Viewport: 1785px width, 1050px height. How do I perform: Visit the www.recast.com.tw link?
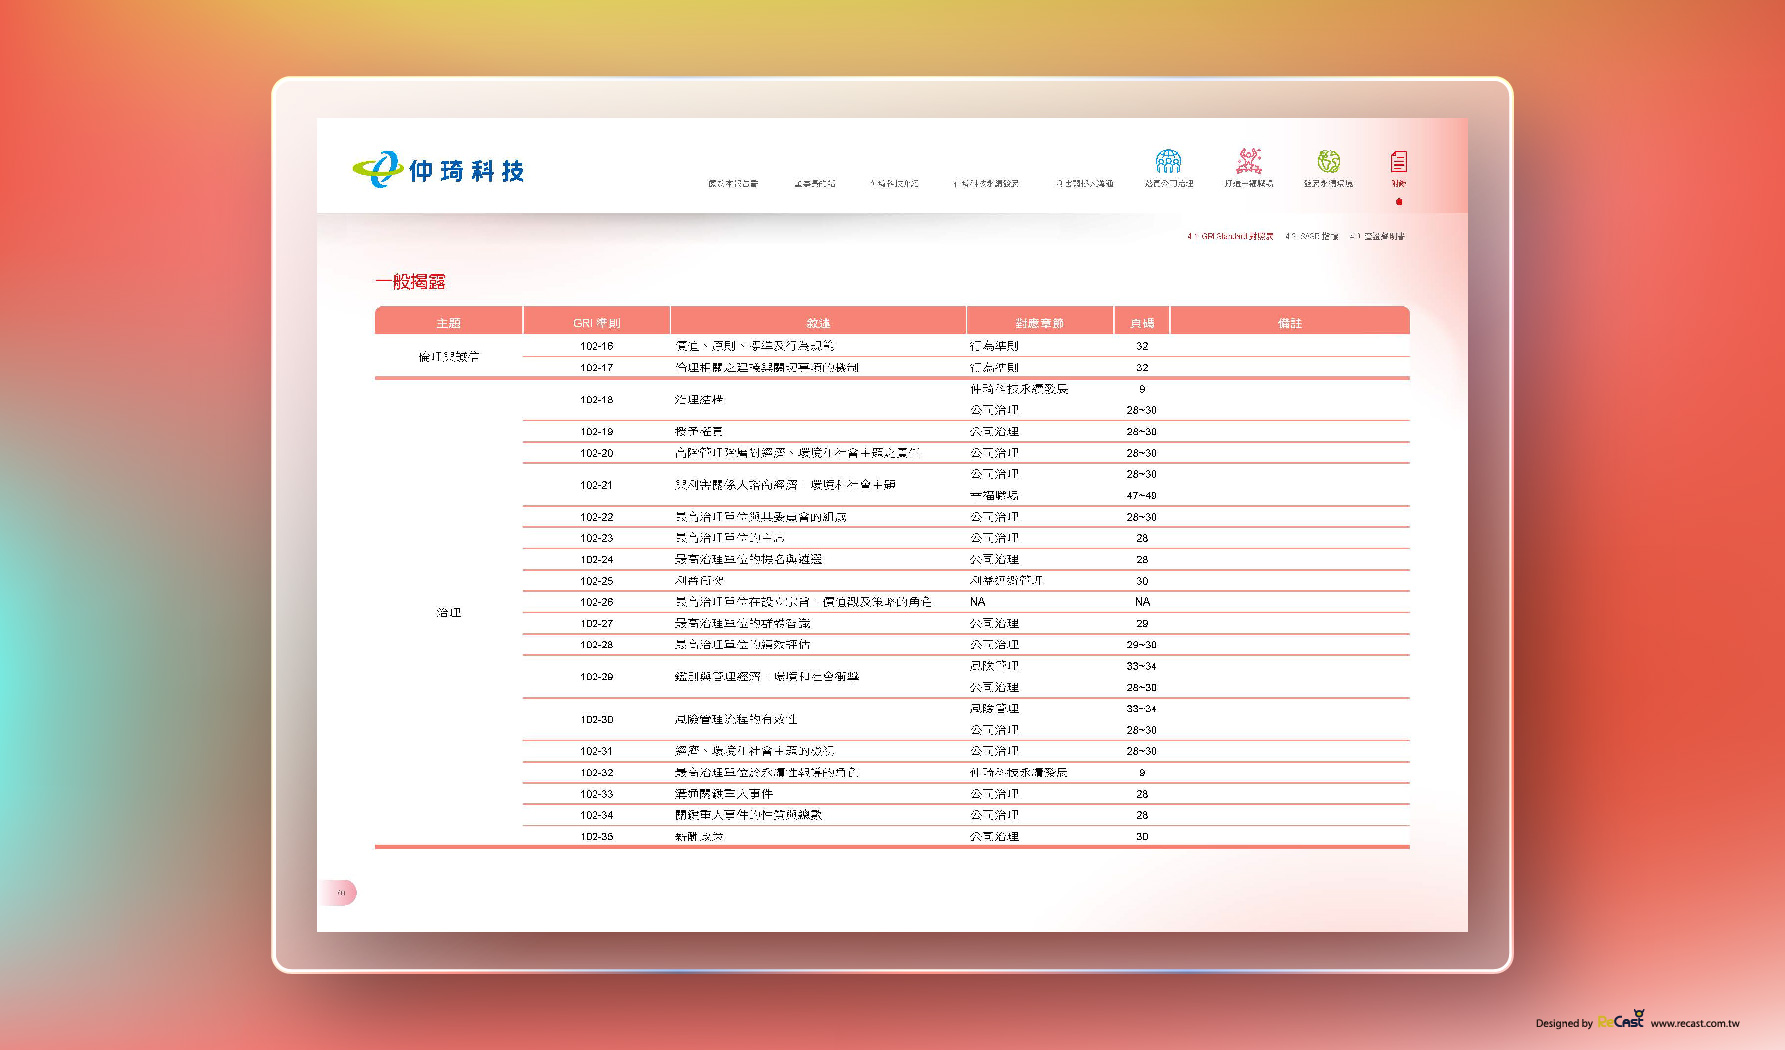click(x=1695, y=1023)
